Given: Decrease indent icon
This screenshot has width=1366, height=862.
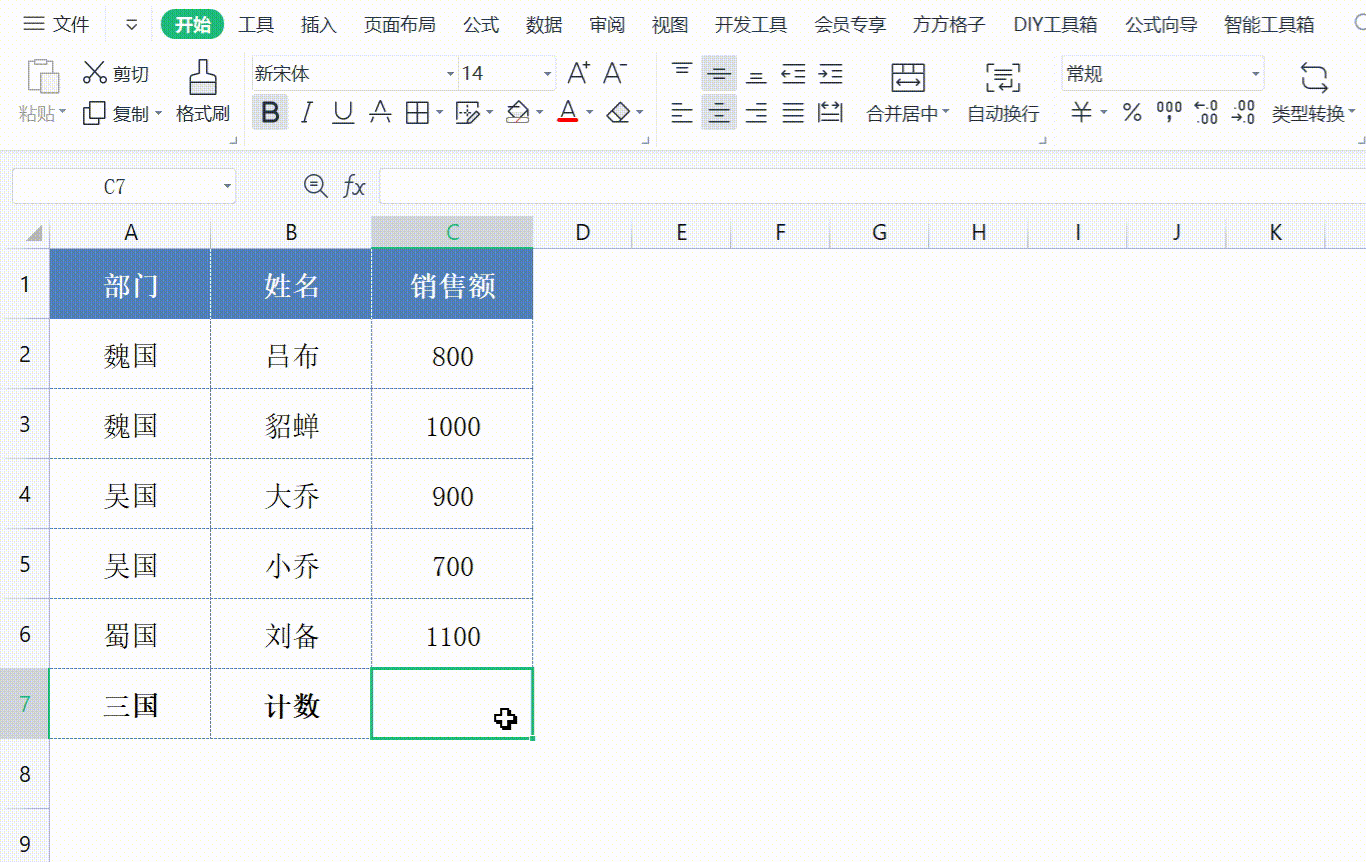Looking at the screenshot, I should click(x=794, y=73).
